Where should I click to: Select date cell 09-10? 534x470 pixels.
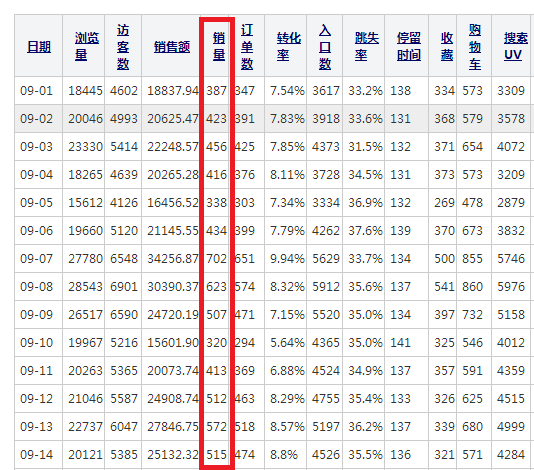tap(36, 342)
